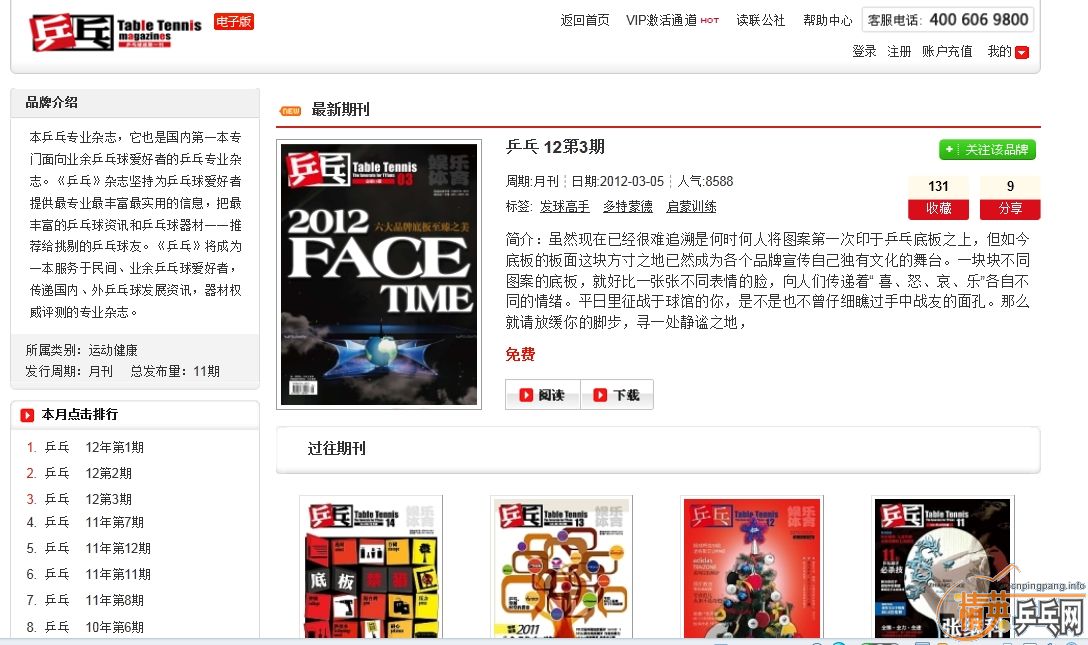Click 登录 to log in
The height and width of the screenshot is (645, 1088).
pos(864,51)
